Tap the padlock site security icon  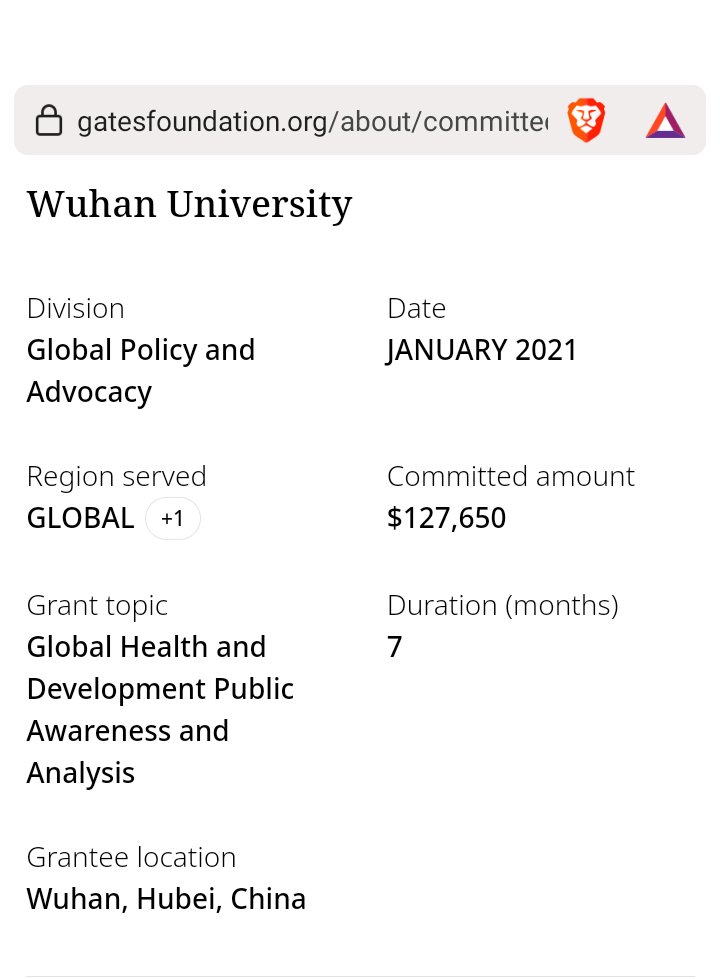point(49,122)
